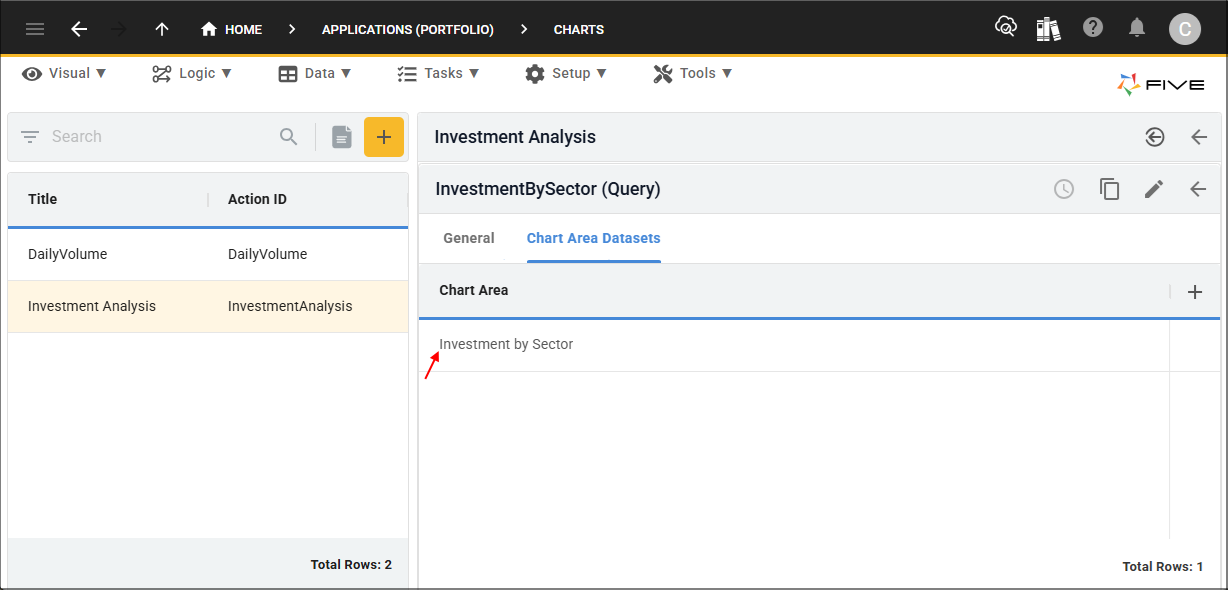Image resolution: width=1228 pixels, height=590 pixels.
Task: Click the Chart Area column header
Action: click(x=474, y=290)
